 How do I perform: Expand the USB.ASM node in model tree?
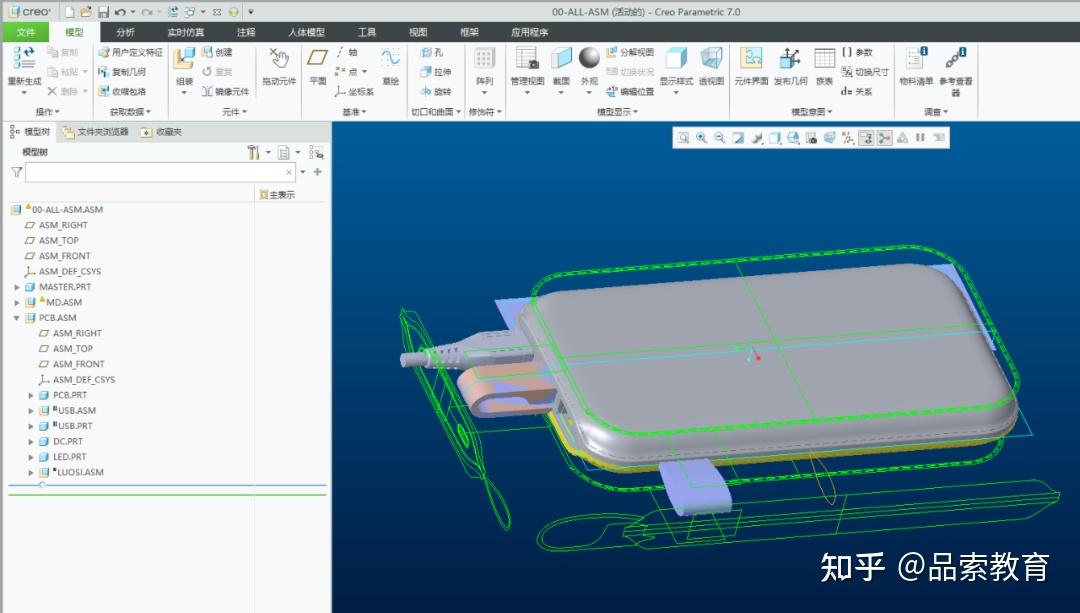coord(30,410)
